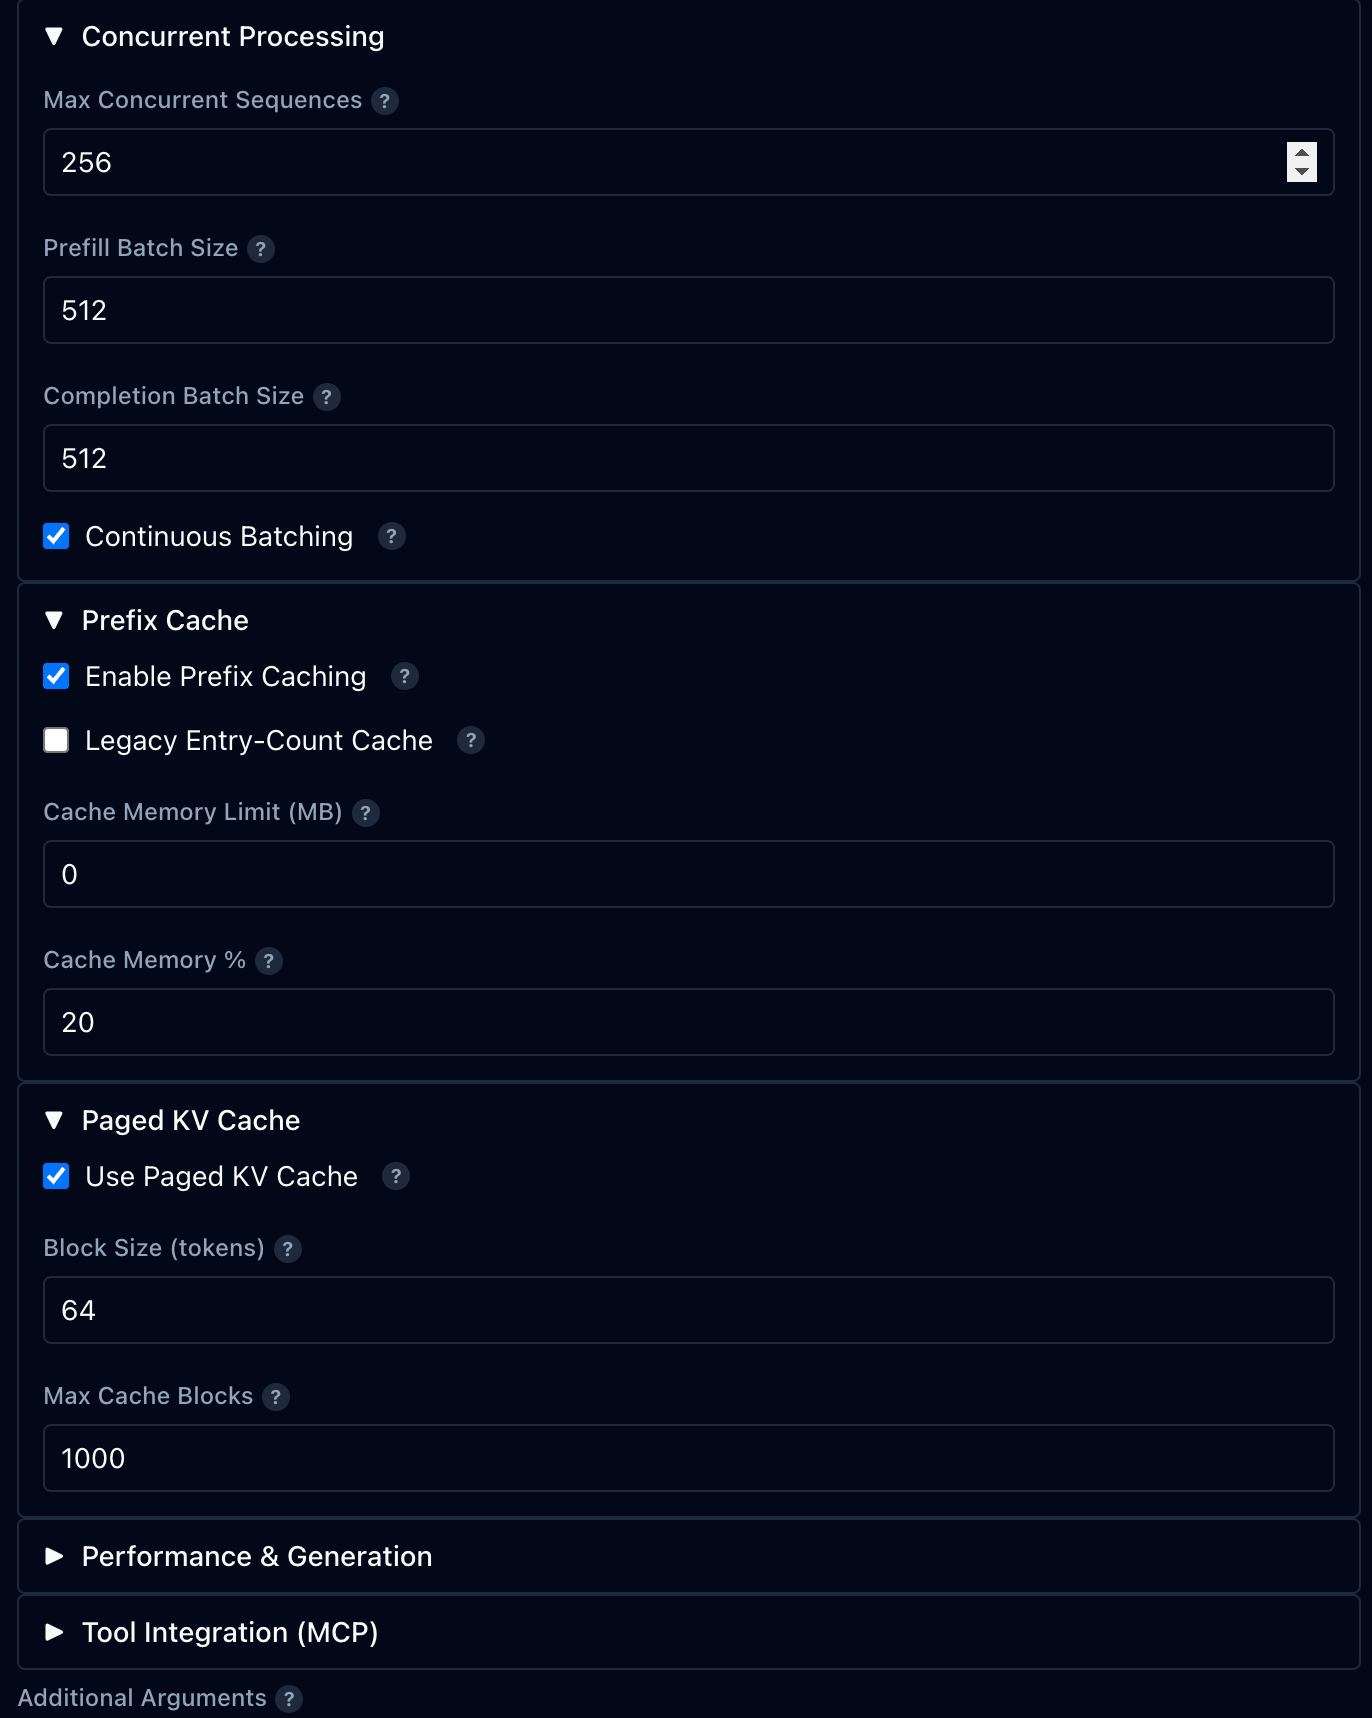The image size is (1372, 1718).
Task: Expand the Tool Integration (MCP) section
Action: [x=55, y=1633]
